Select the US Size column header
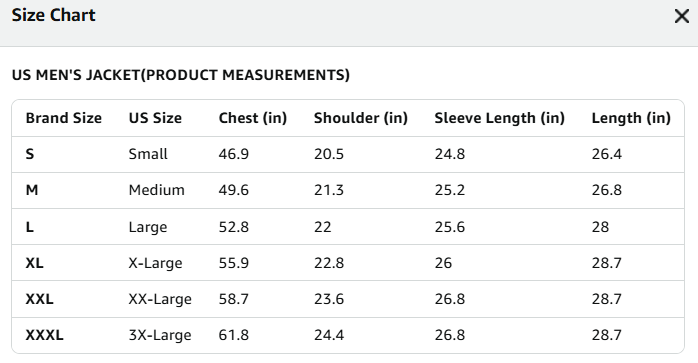The width and height of the screenshot is (698, 363). coord(155,118)
